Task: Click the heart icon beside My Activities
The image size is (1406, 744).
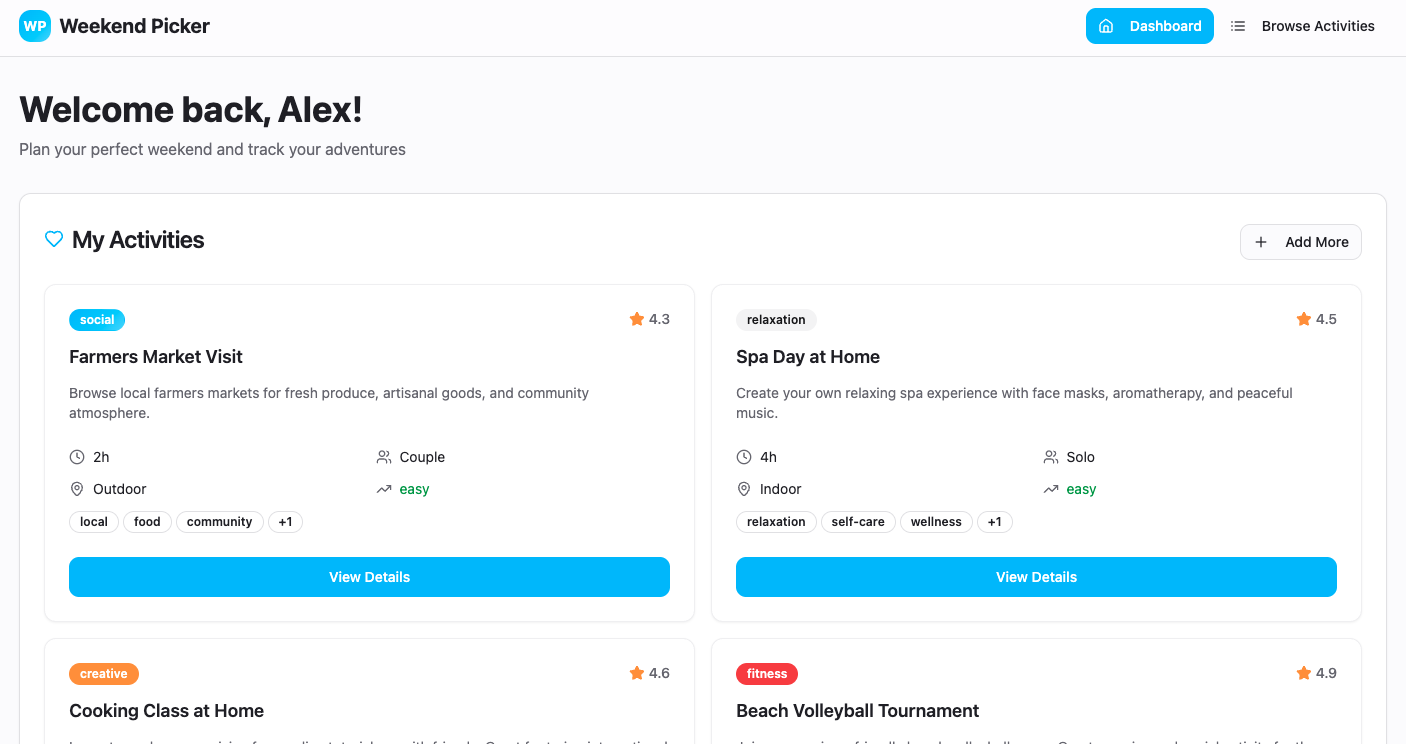Action: click(x=54, y=239)
